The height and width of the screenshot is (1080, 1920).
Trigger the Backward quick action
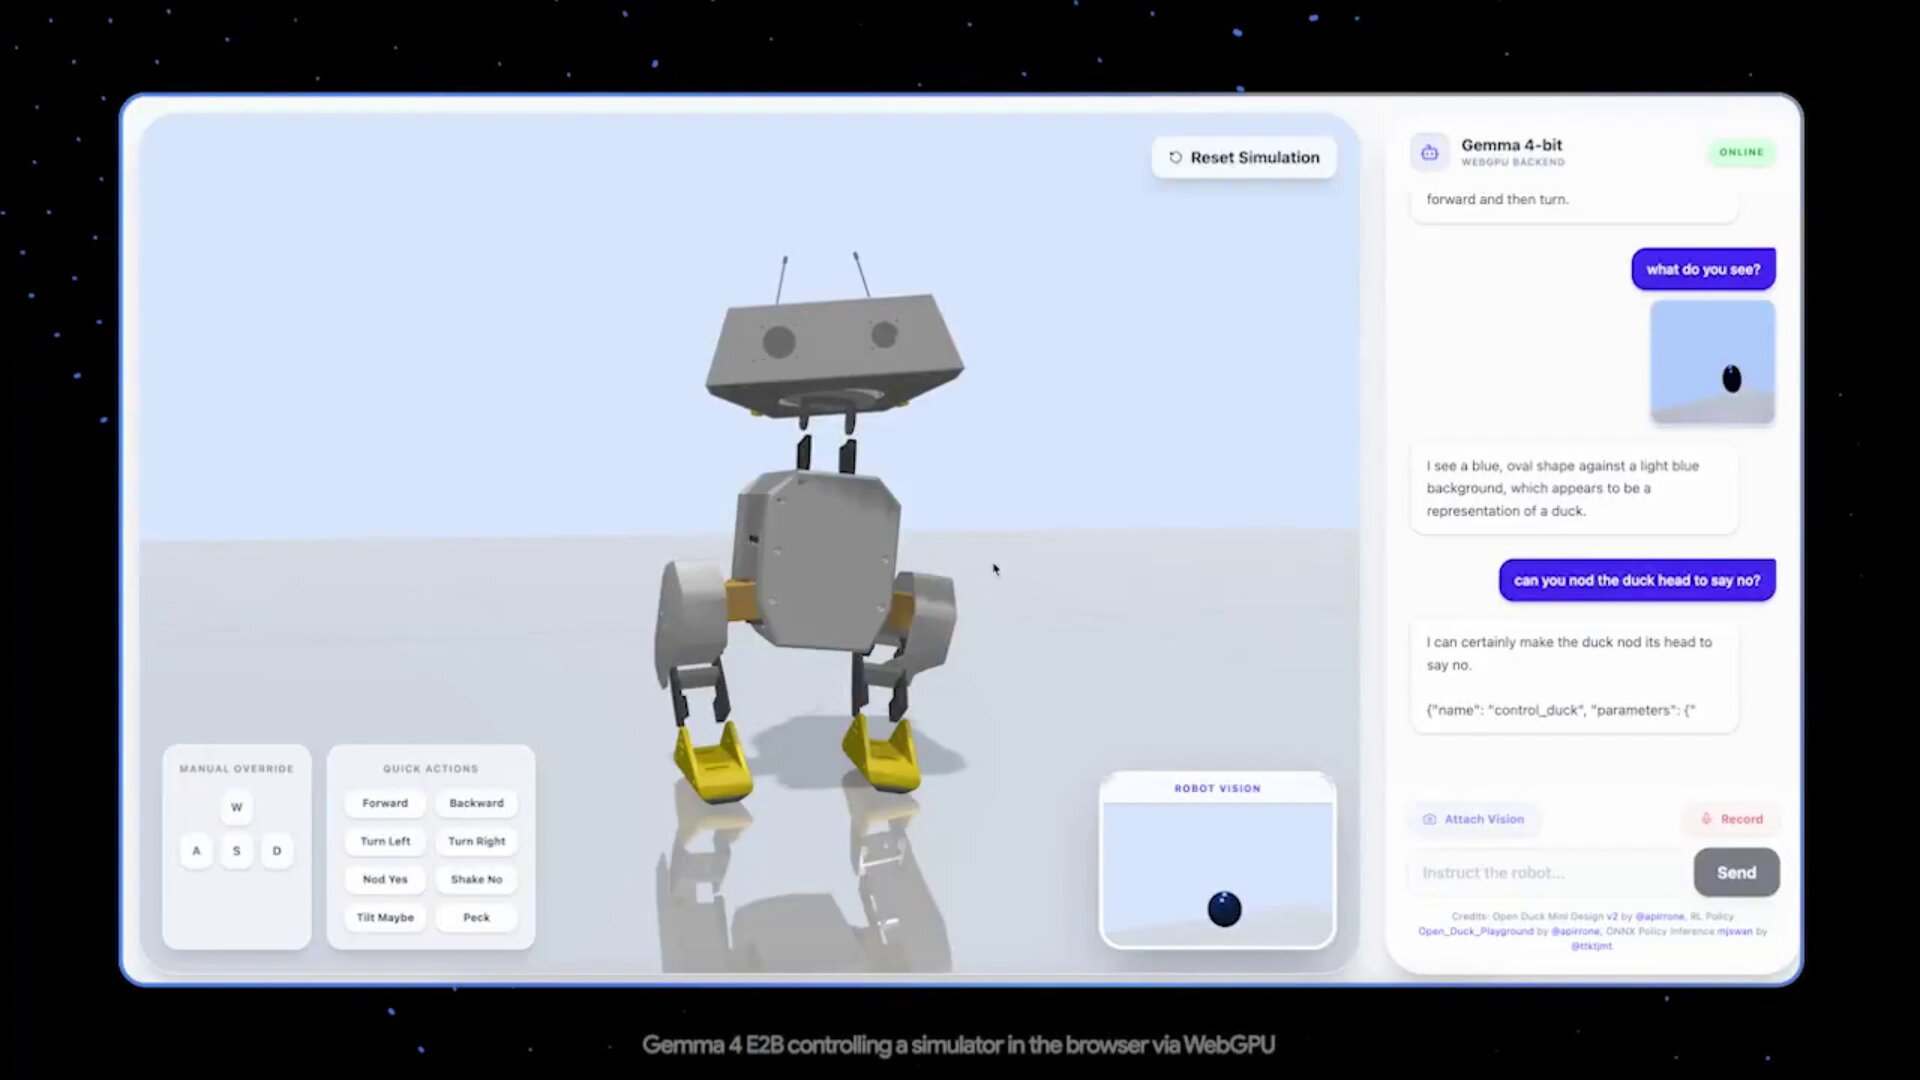476,803
